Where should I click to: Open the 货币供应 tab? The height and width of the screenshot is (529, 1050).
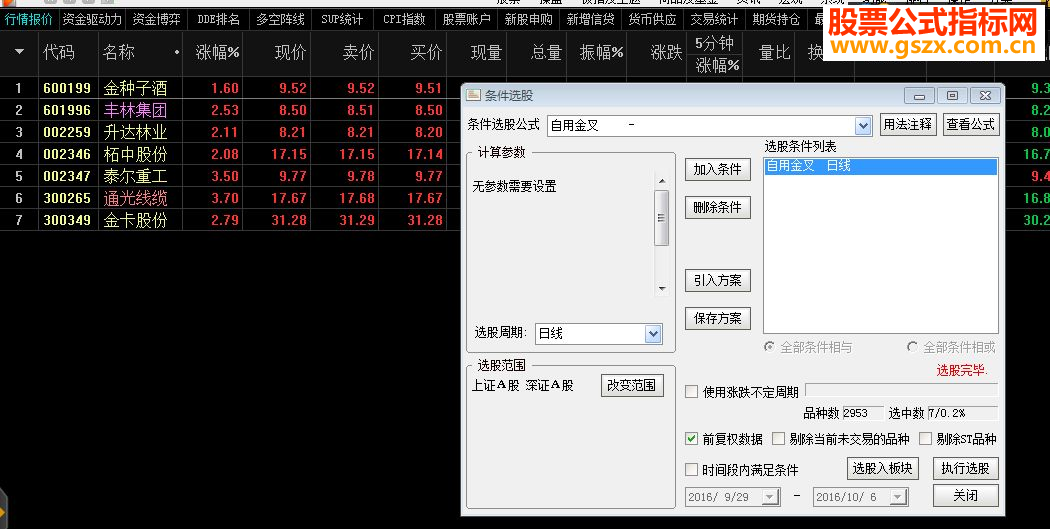coord(652,19)
